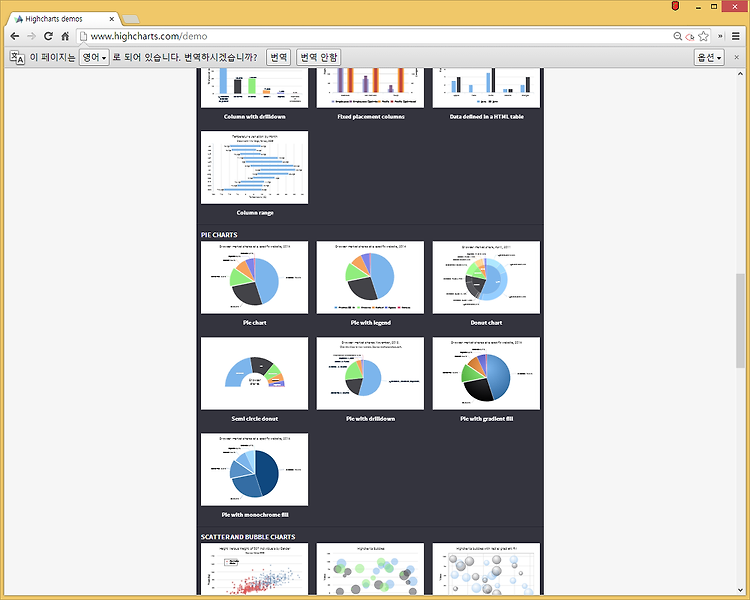Click the scrollbar down arrow
The image size is (750, 600).
pyautogui.click(x=740, y=590)
